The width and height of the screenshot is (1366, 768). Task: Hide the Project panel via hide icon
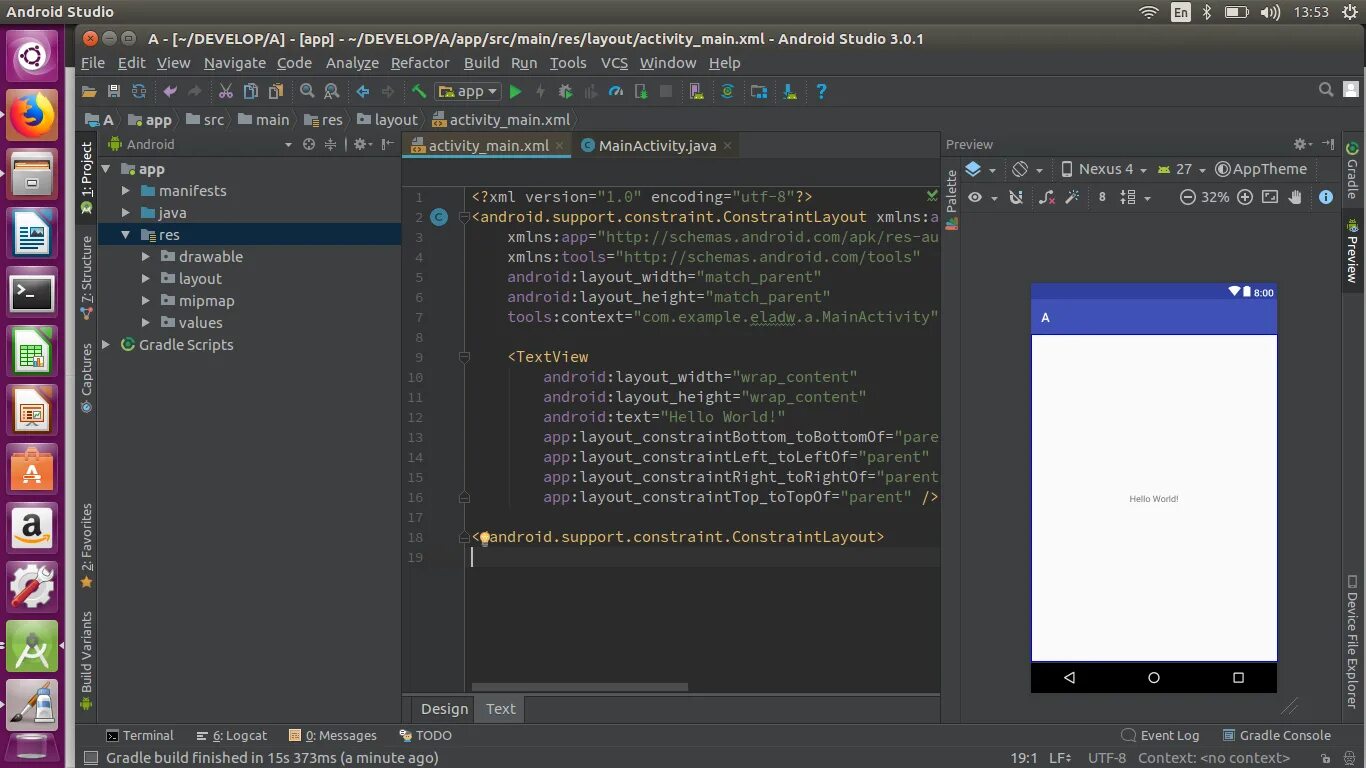(386, 144)
